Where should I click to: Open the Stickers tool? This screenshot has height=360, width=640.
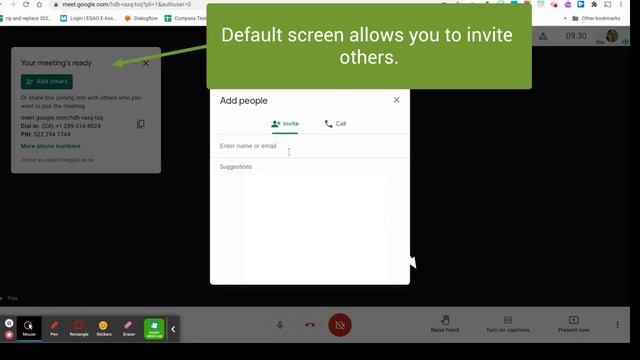(104, 329)
